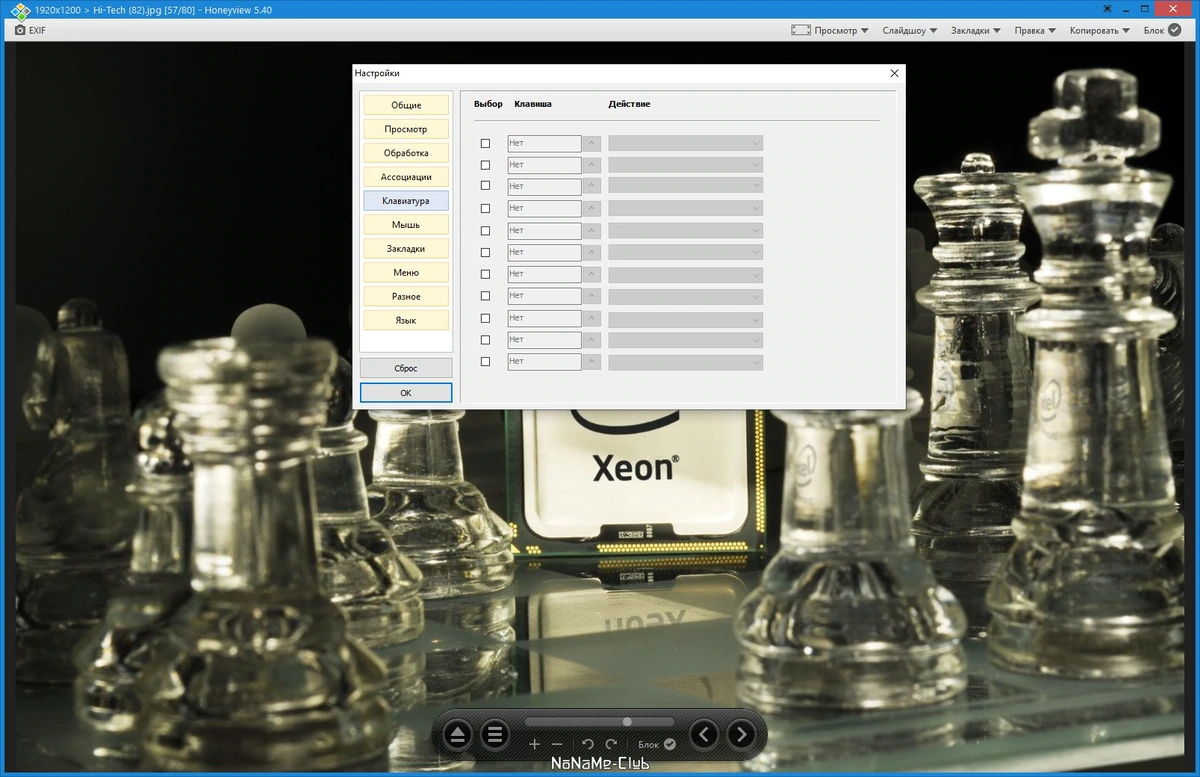Viewport: 1200px width, 777px height.
Task: Click the eject/open file button in bottom panel
Action: point(457,735)
